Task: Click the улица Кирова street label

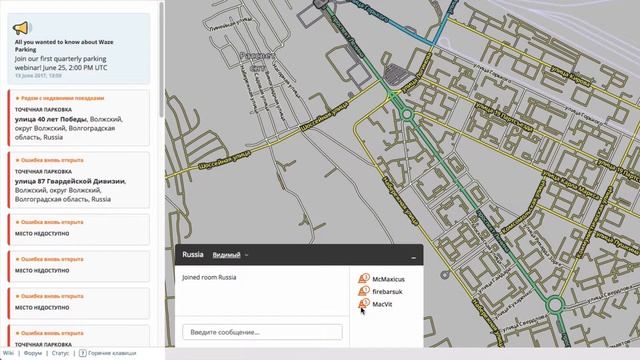Action: (x=571, y=77)
